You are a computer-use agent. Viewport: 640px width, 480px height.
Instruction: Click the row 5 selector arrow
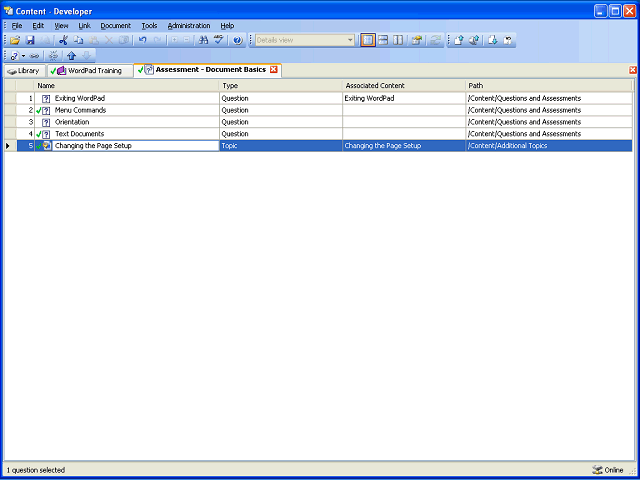8,146
